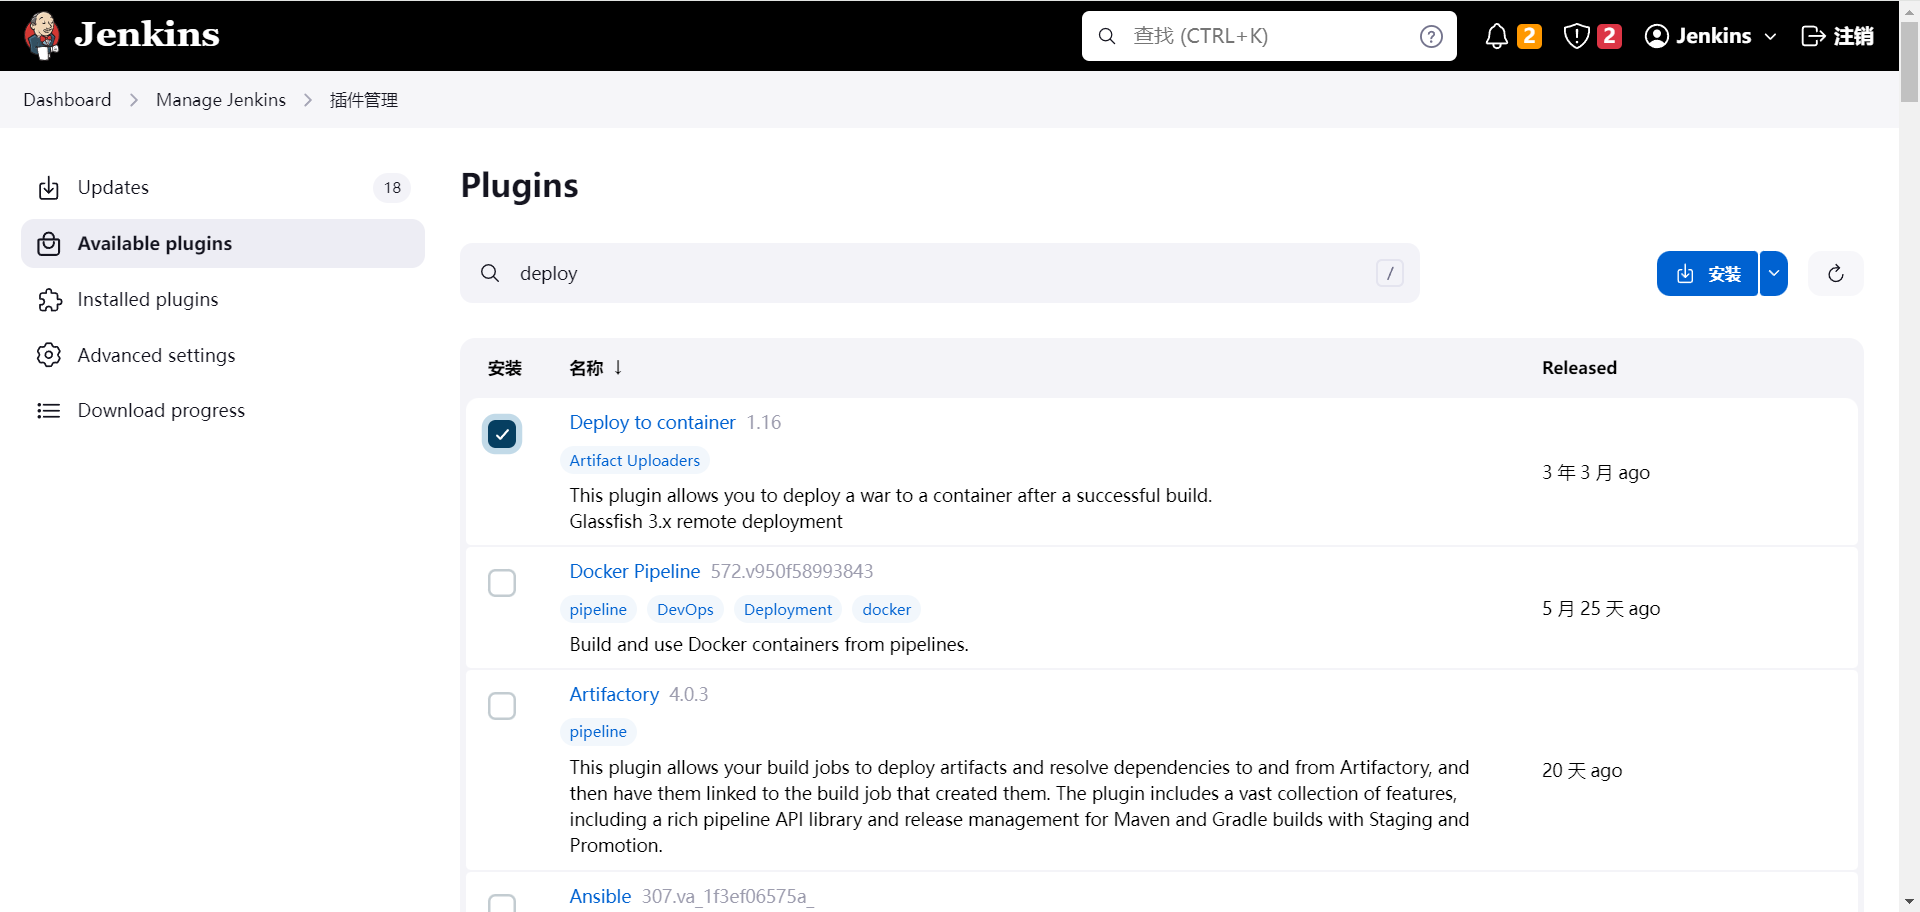This screenshot has height=912, width=1920.
Task: Click the Available plugins shopping bag icon
Action: click(x=49, y=244)
